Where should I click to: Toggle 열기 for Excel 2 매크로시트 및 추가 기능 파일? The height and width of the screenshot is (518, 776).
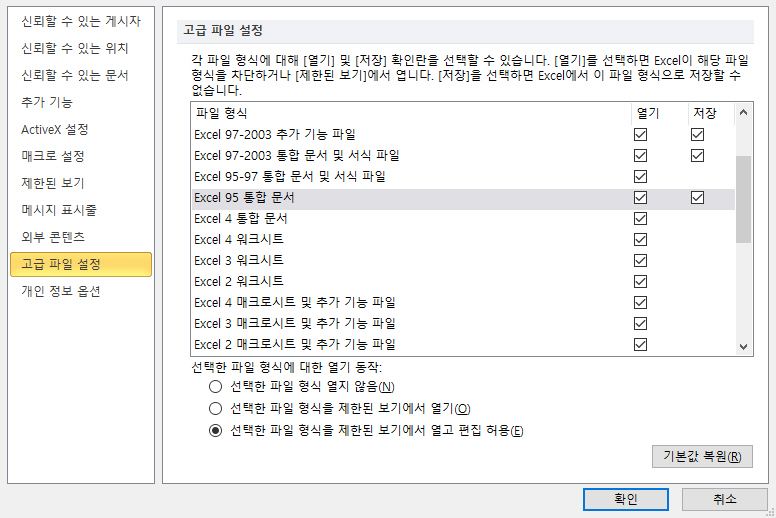(x=640, y=344)
